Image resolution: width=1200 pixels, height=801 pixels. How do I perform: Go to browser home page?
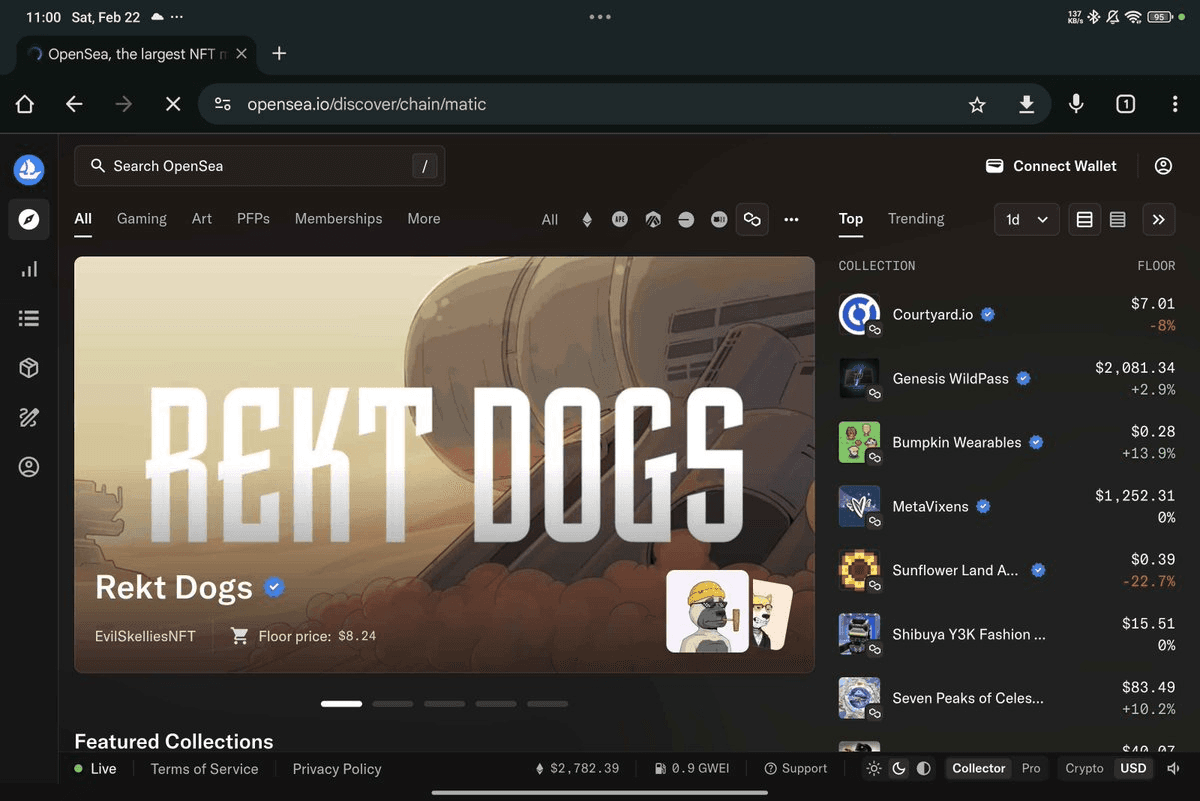click(25, 104)
